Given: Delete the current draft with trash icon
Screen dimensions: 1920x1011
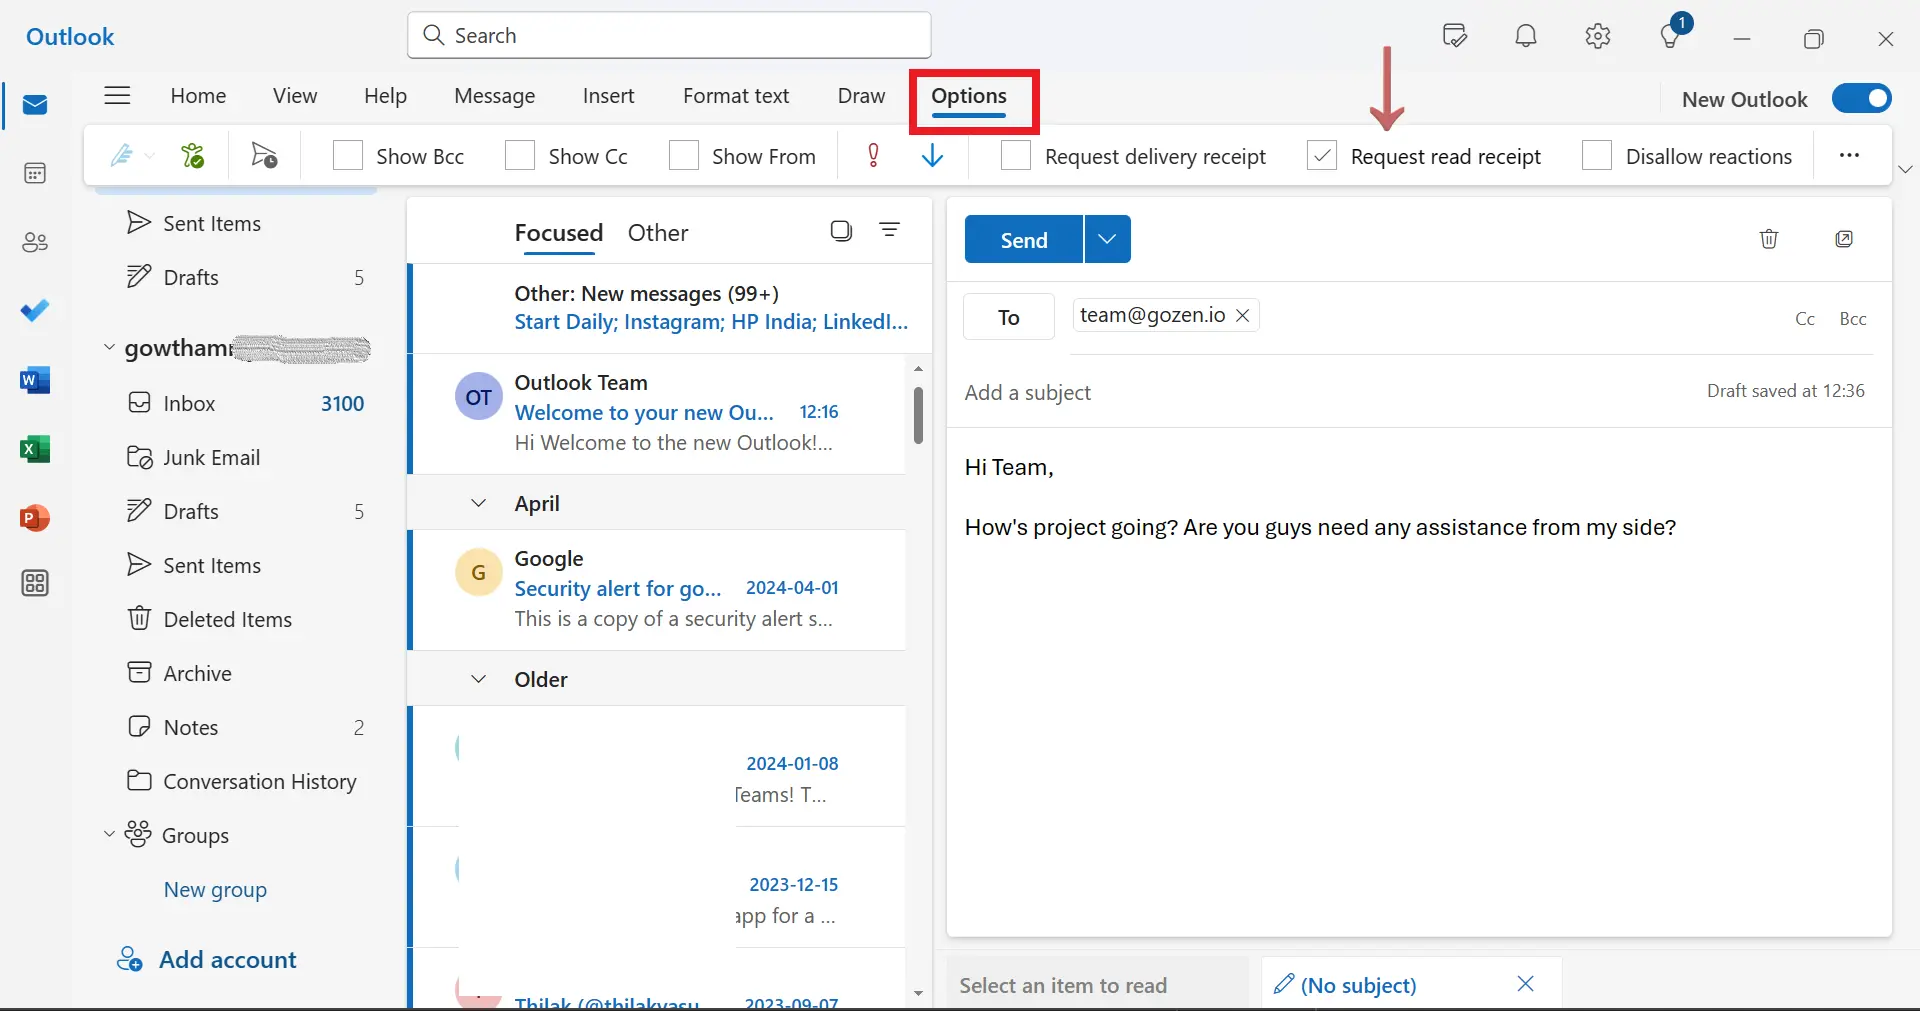Looking at the screenshot, I should coord(1769,239).
